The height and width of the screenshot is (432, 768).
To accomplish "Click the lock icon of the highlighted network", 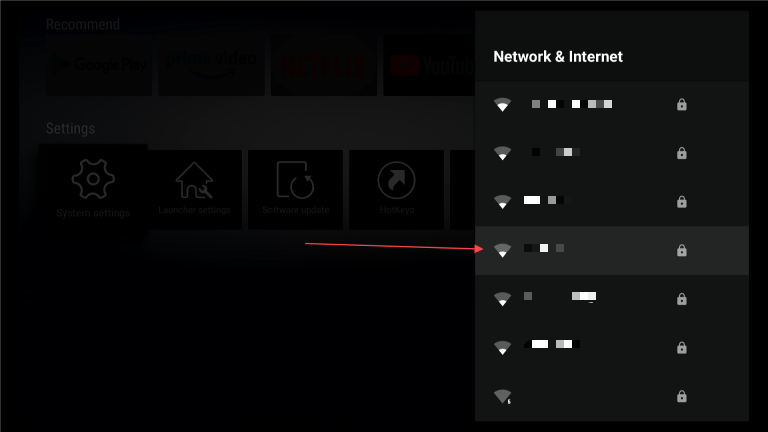I will click(x=681, y=250).
